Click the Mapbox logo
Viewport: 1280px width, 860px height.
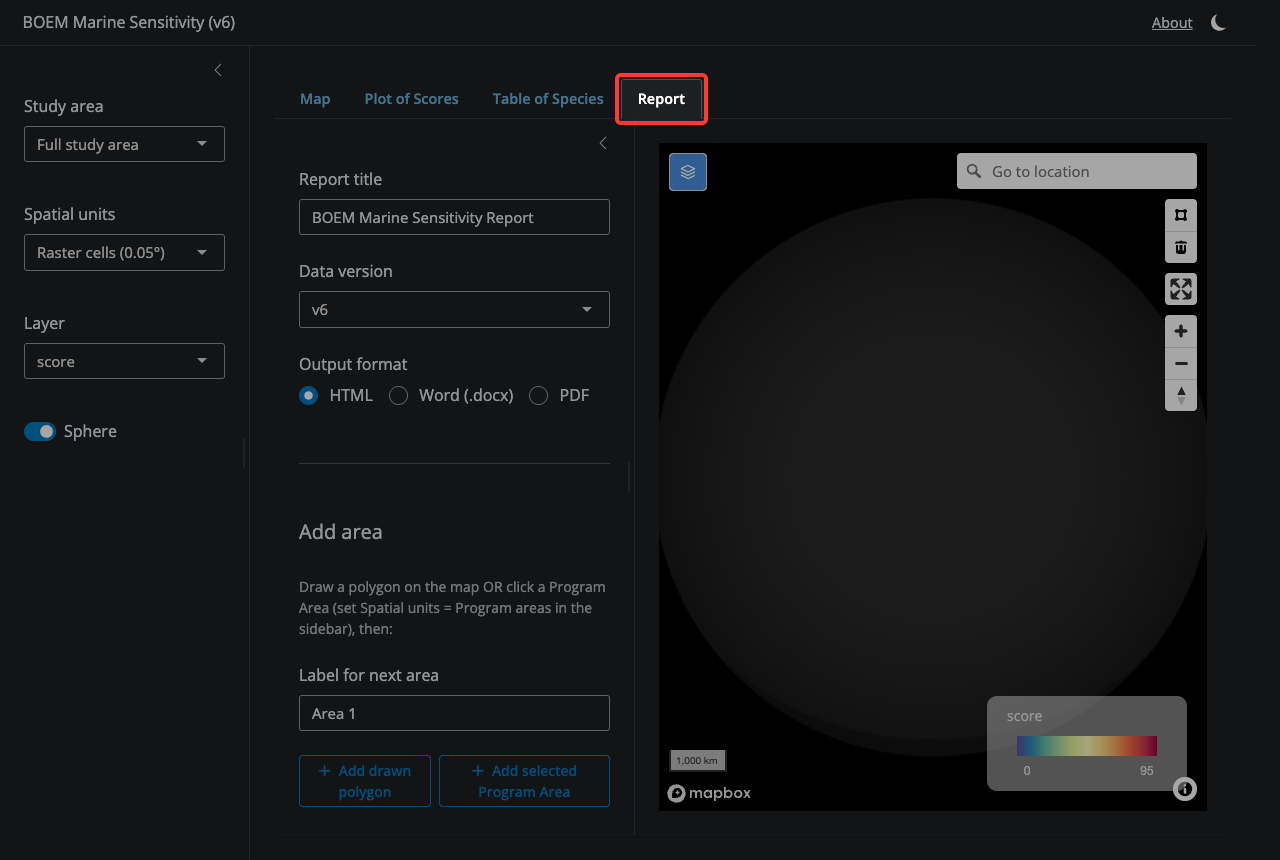pyautogui.click(x=709, y=793)
